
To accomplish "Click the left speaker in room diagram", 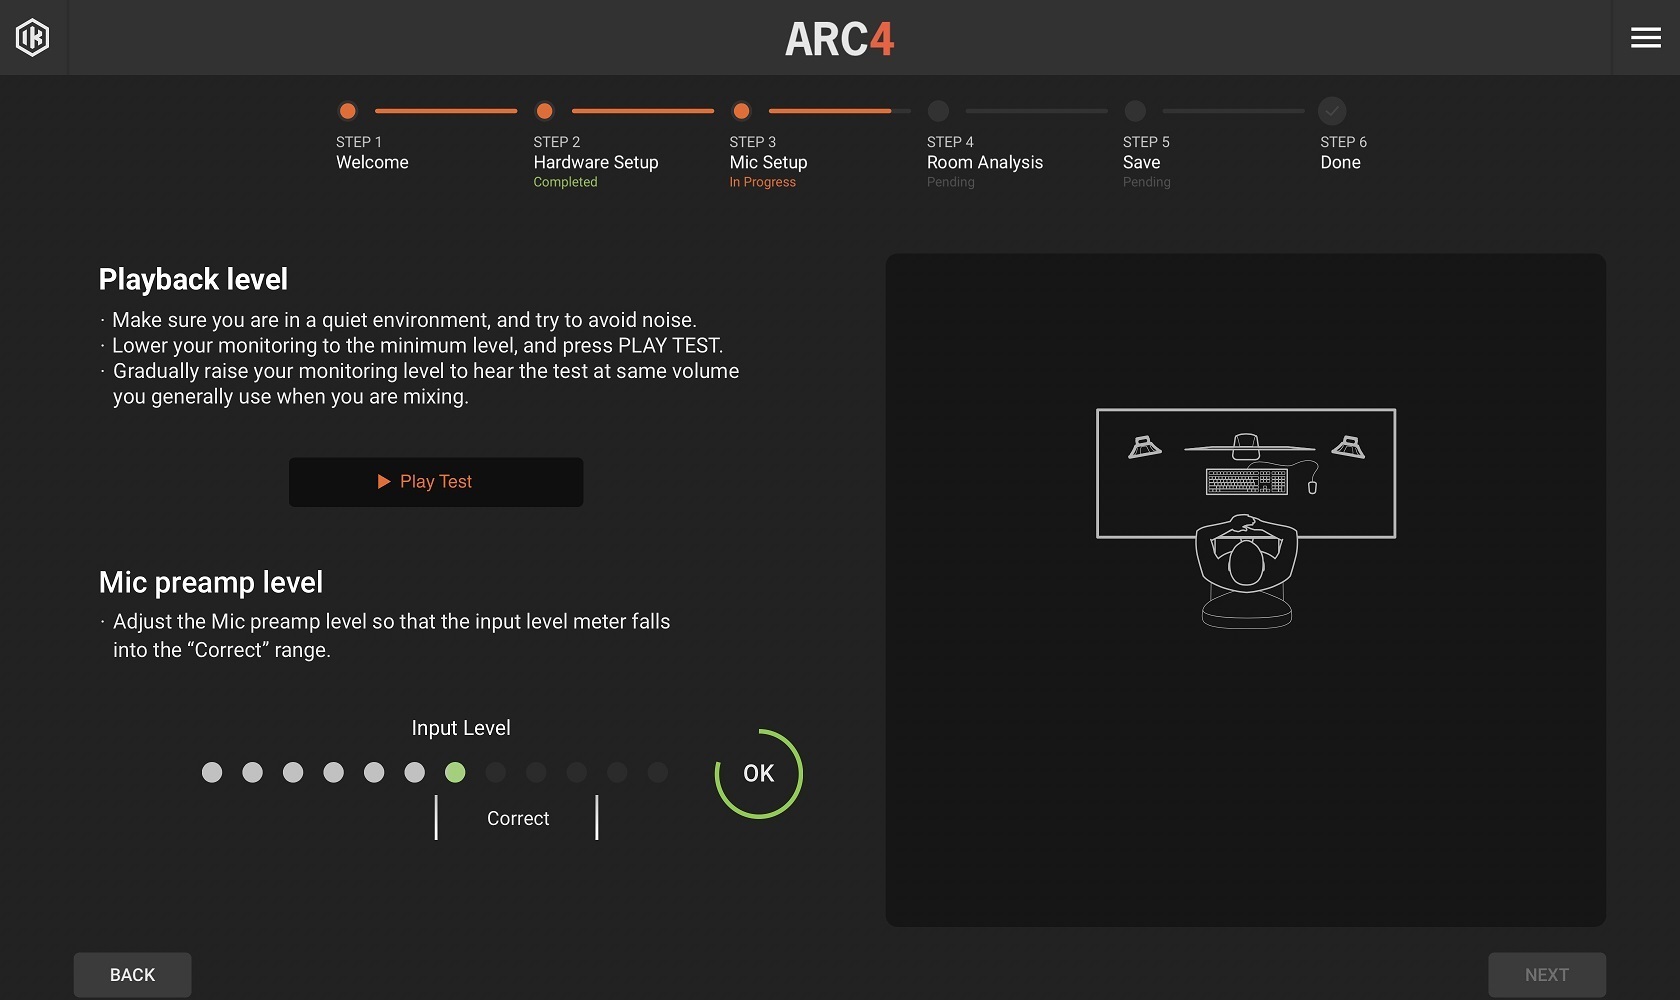I will coord(1145,447).
